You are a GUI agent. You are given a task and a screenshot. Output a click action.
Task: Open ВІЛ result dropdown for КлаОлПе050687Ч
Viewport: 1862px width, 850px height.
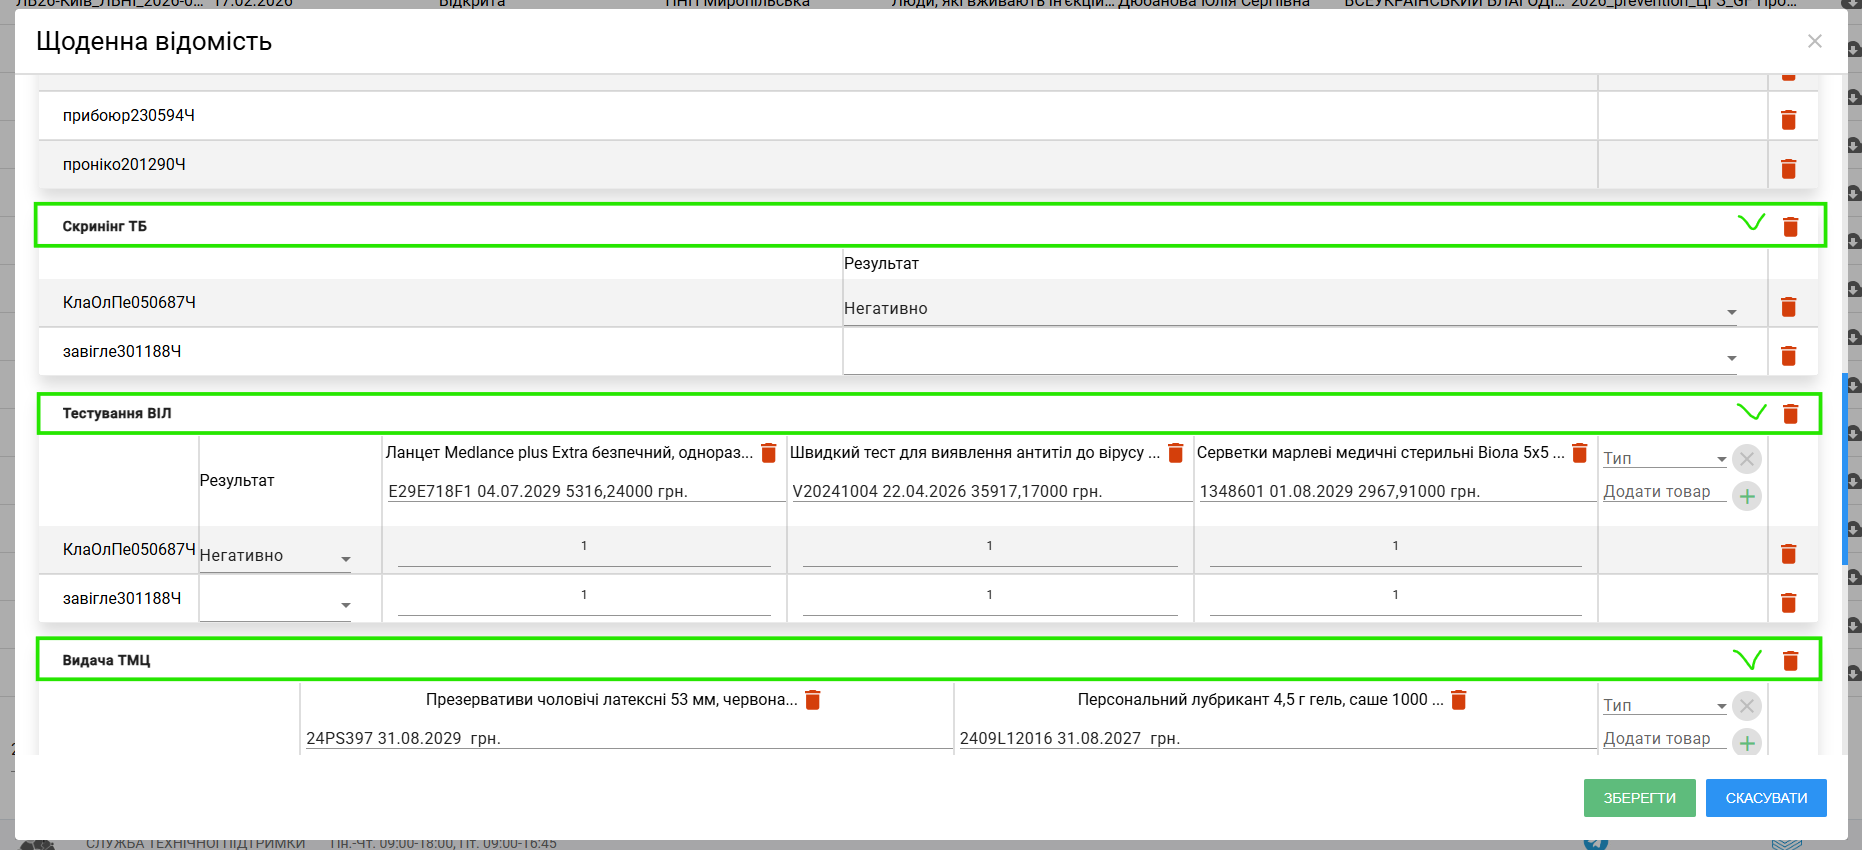(x=275, y=557)
